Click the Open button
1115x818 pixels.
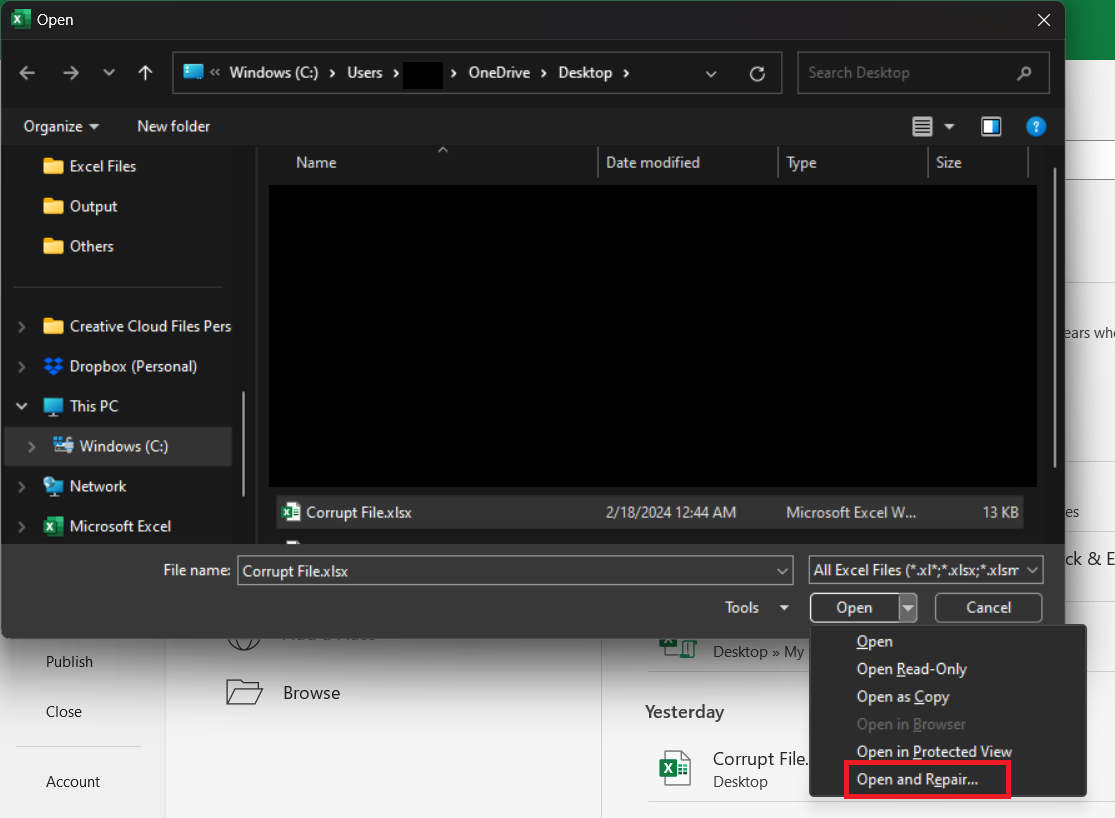[x=855, y=607]
